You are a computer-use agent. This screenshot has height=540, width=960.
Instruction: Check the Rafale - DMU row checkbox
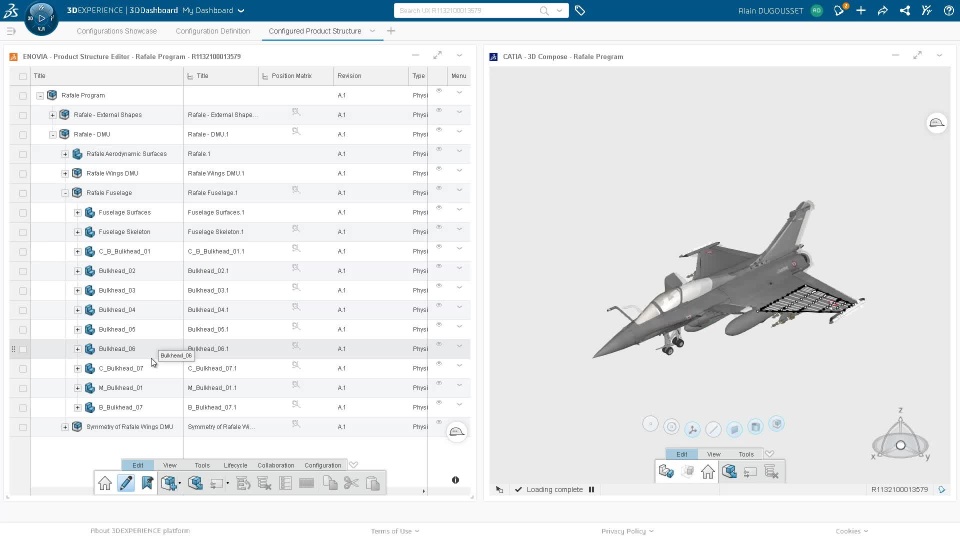pos(23,135)
